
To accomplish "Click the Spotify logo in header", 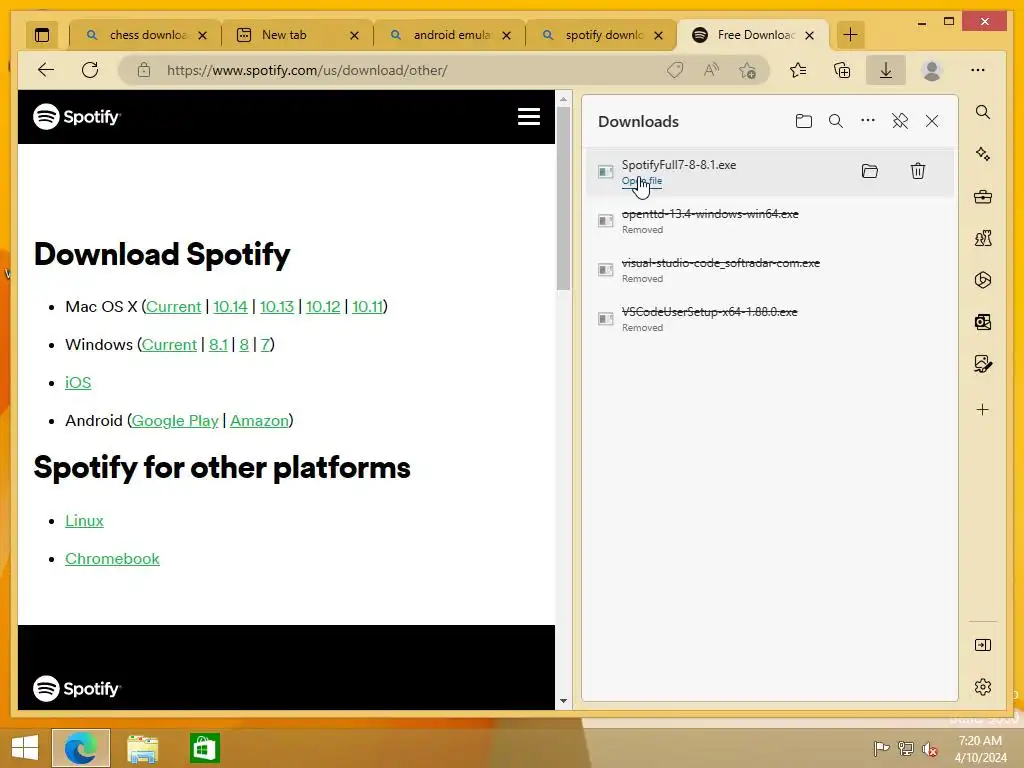I will [x=77, y=117].
